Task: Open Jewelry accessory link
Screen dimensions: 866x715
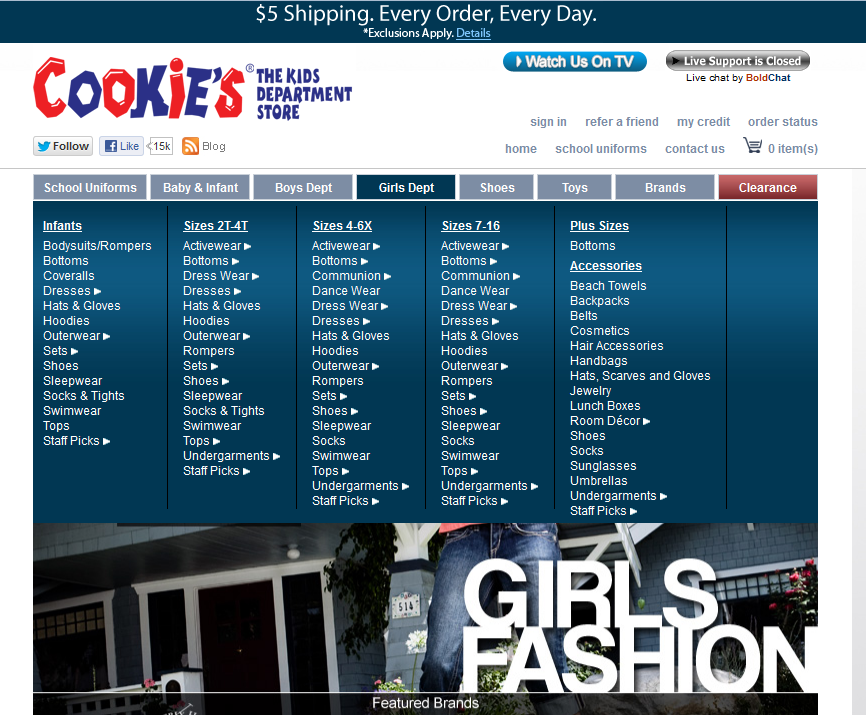Action: pyautogui.click(x=590, y=391)
